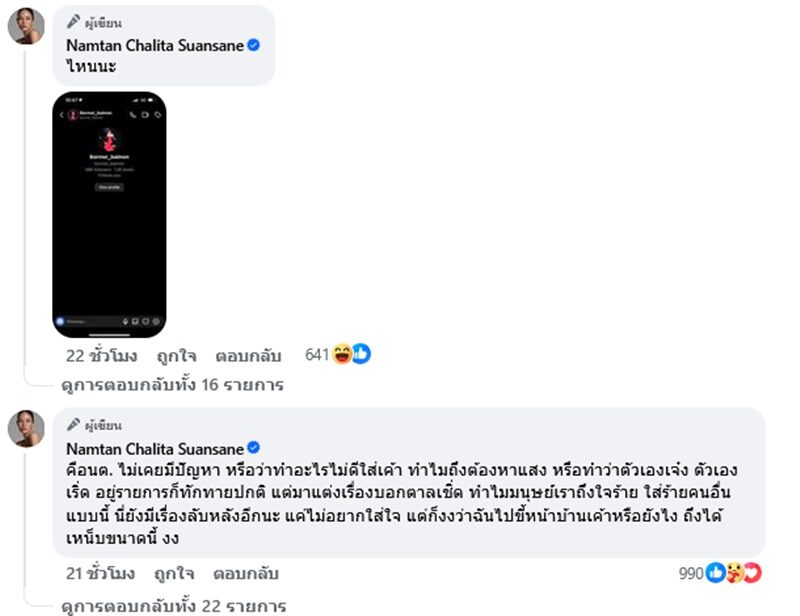Click laughing reaction emoji on first comment
The image size is (800, 616).
pyautogui.click(x=341, y=354)
